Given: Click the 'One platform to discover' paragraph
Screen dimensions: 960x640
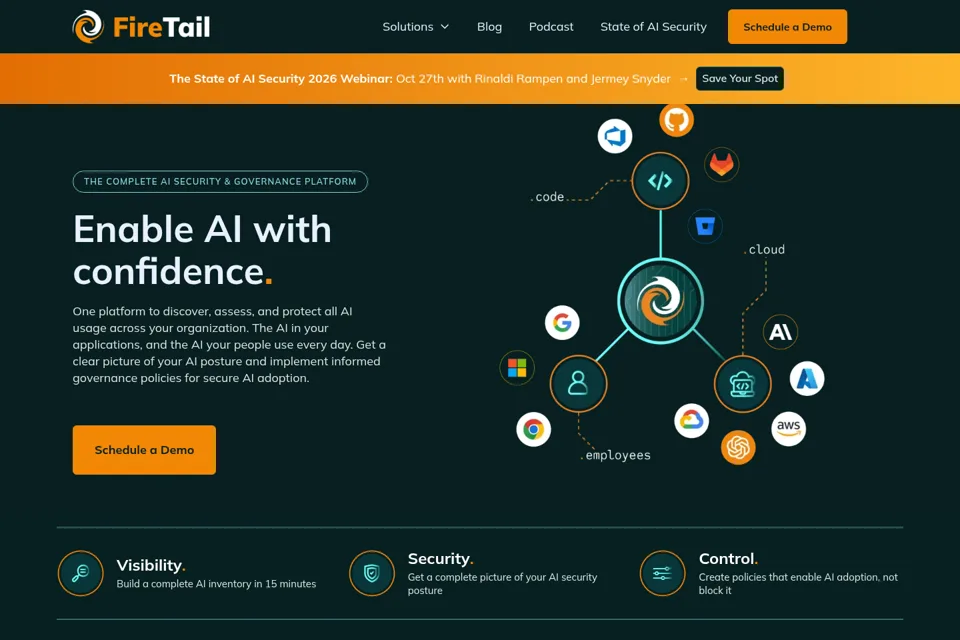Looking at the screenshot, I should 229,345.
